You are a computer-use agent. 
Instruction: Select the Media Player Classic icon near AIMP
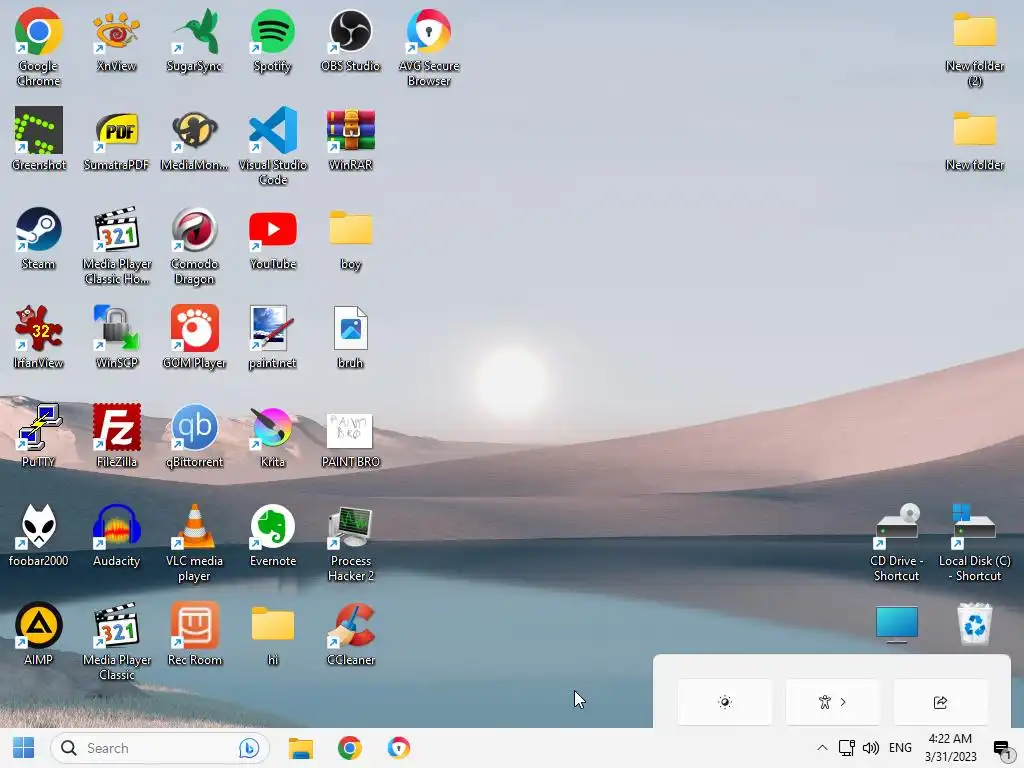point(116,641)
